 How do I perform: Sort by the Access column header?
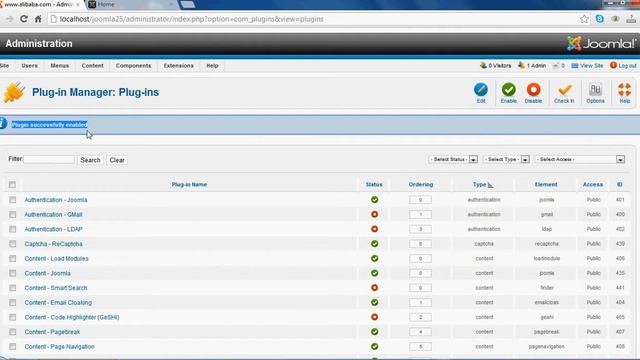point(593,184)
